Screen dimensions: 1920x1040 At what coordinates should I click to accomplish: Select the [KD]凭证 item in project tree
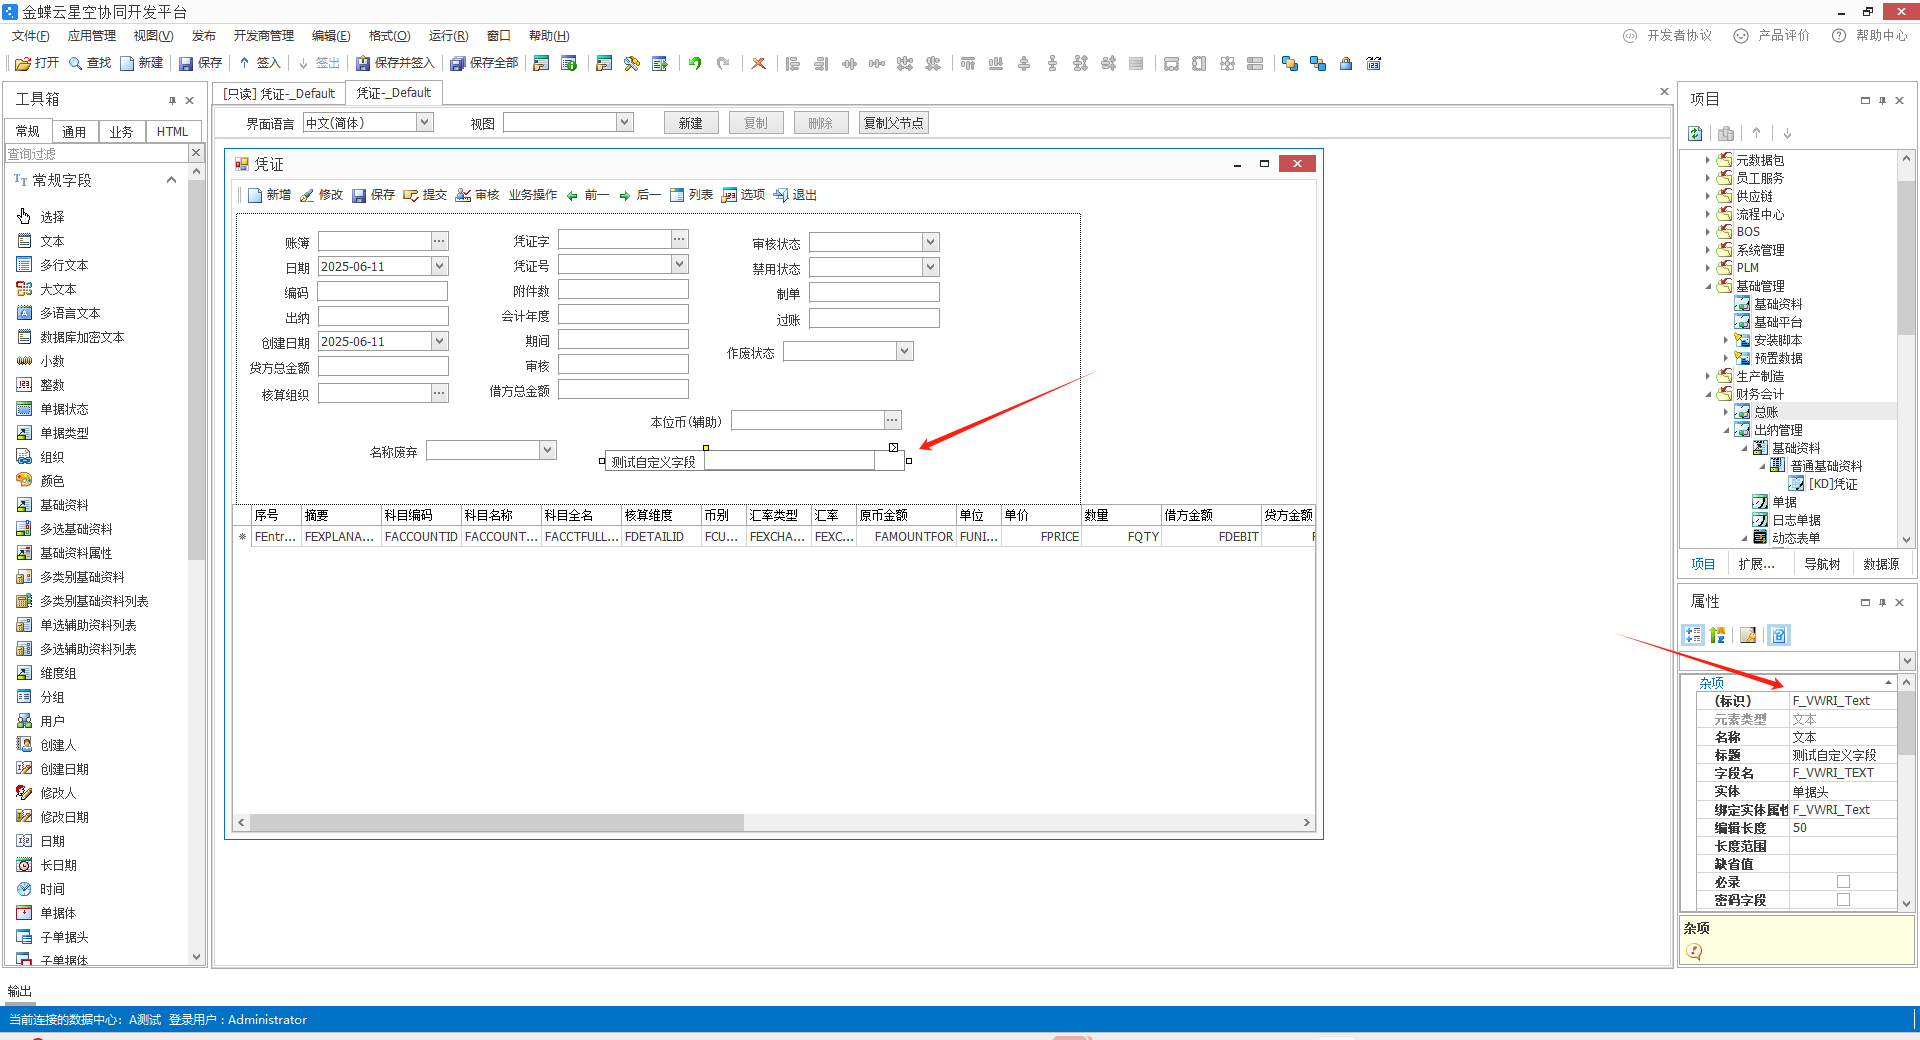click(x=1832, y=484)
